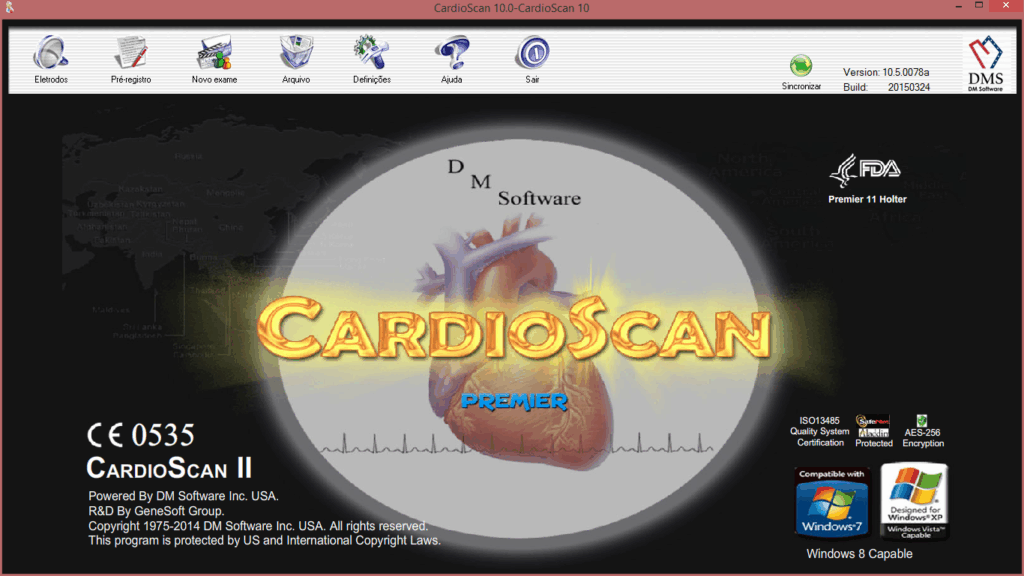The width and height of the screenshot is (1024, 576).
Task: Start a Novo exame
Action: [214, 54]
